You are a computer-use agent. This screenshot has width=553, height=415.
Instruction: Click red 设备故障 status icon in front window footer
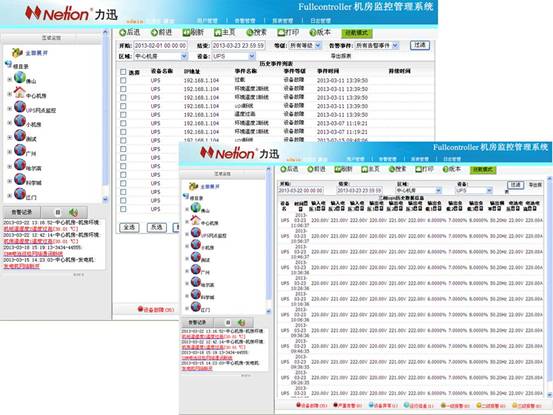(299, 405)
